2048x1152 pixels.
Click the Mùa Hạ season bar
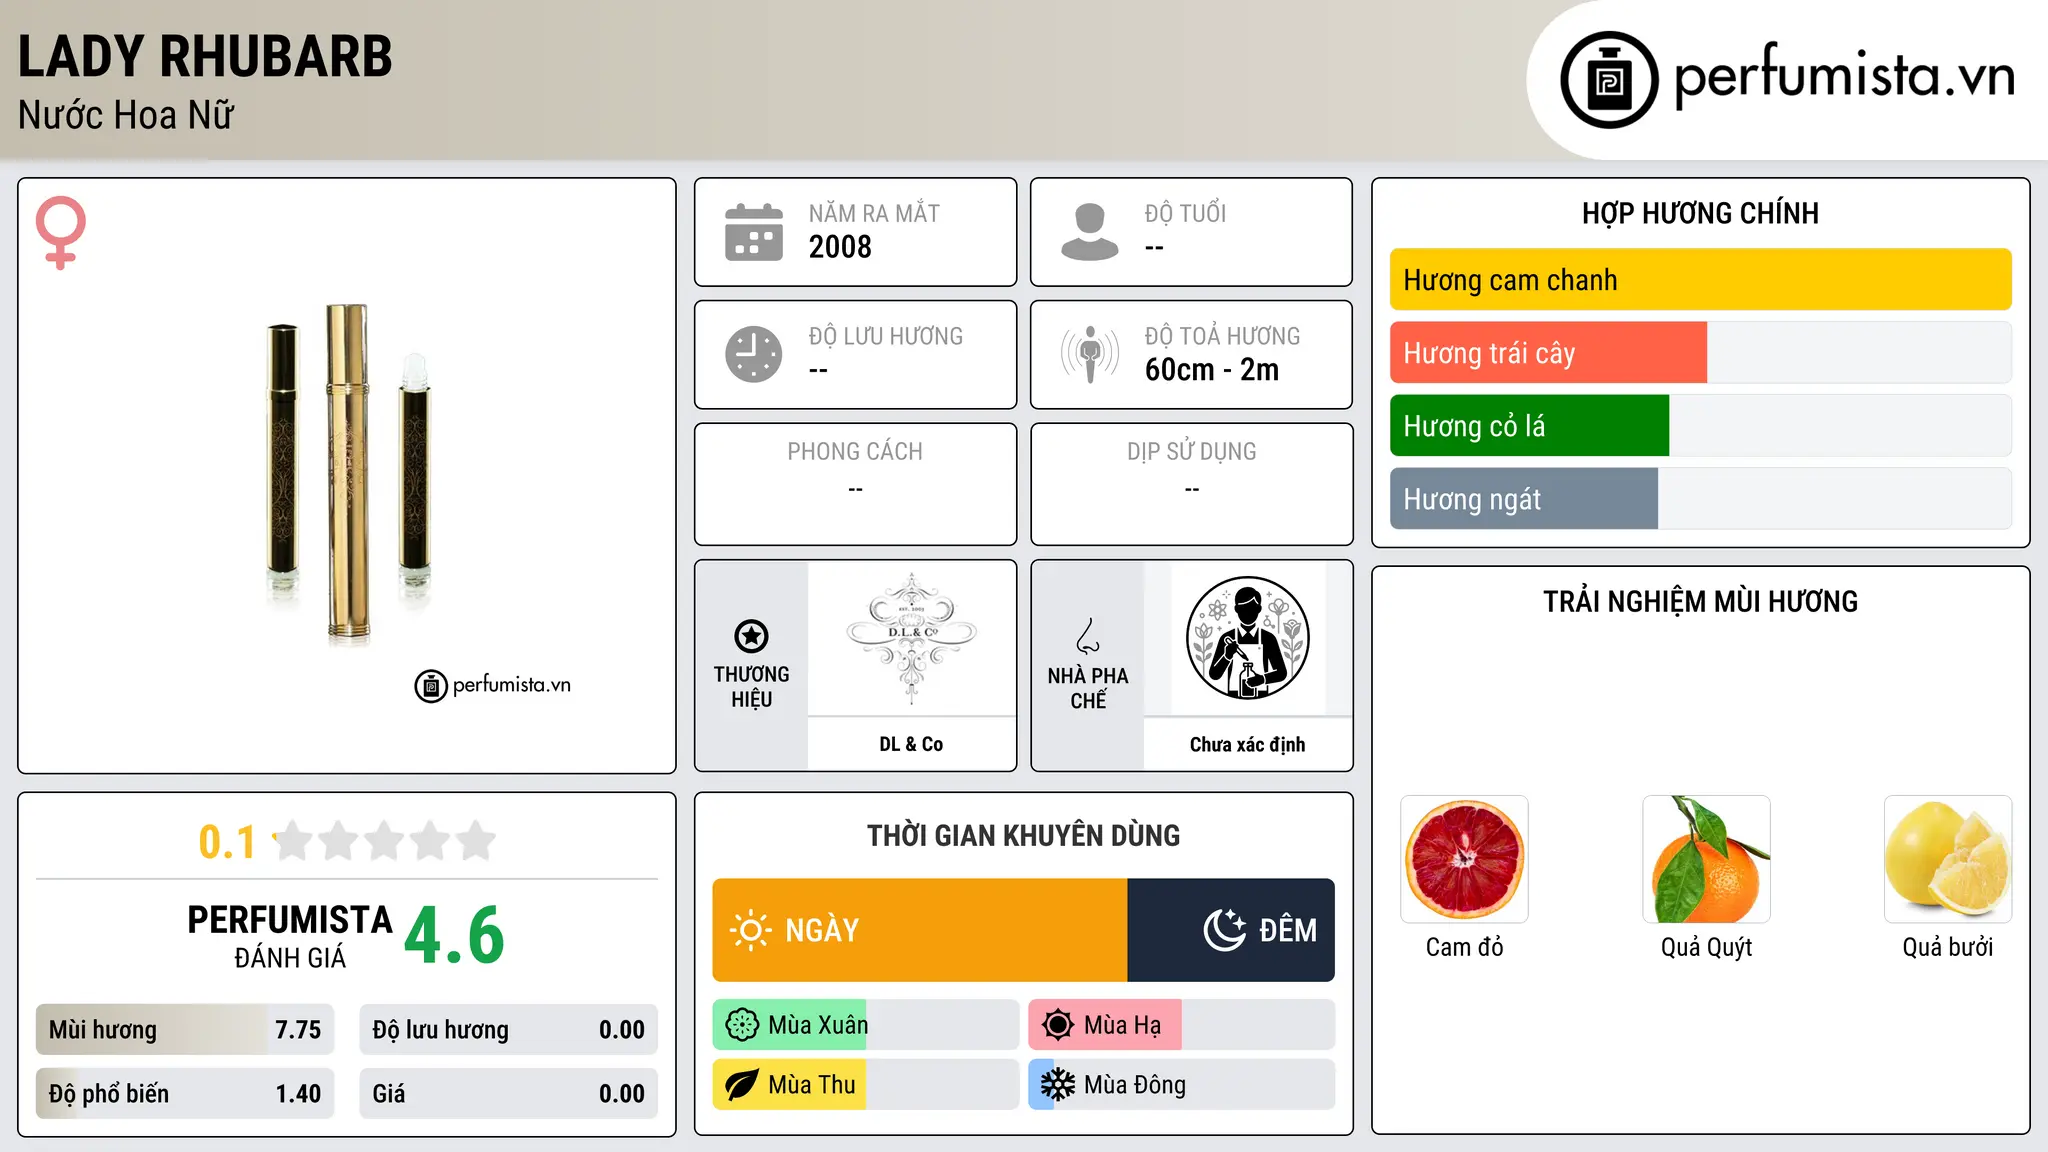tap(1182, 1025)
